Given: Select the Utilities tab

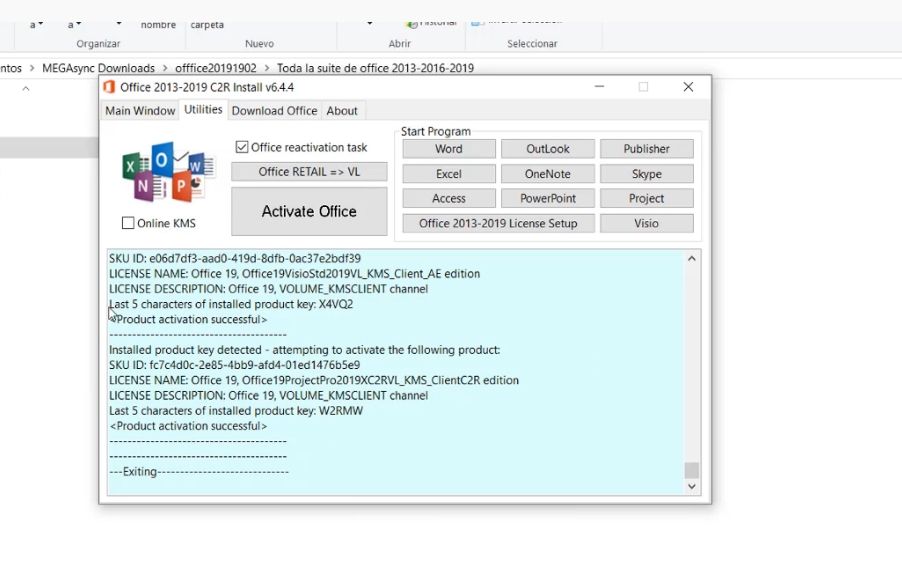Looking at the screenshot, I should click(x=203, y=109).
